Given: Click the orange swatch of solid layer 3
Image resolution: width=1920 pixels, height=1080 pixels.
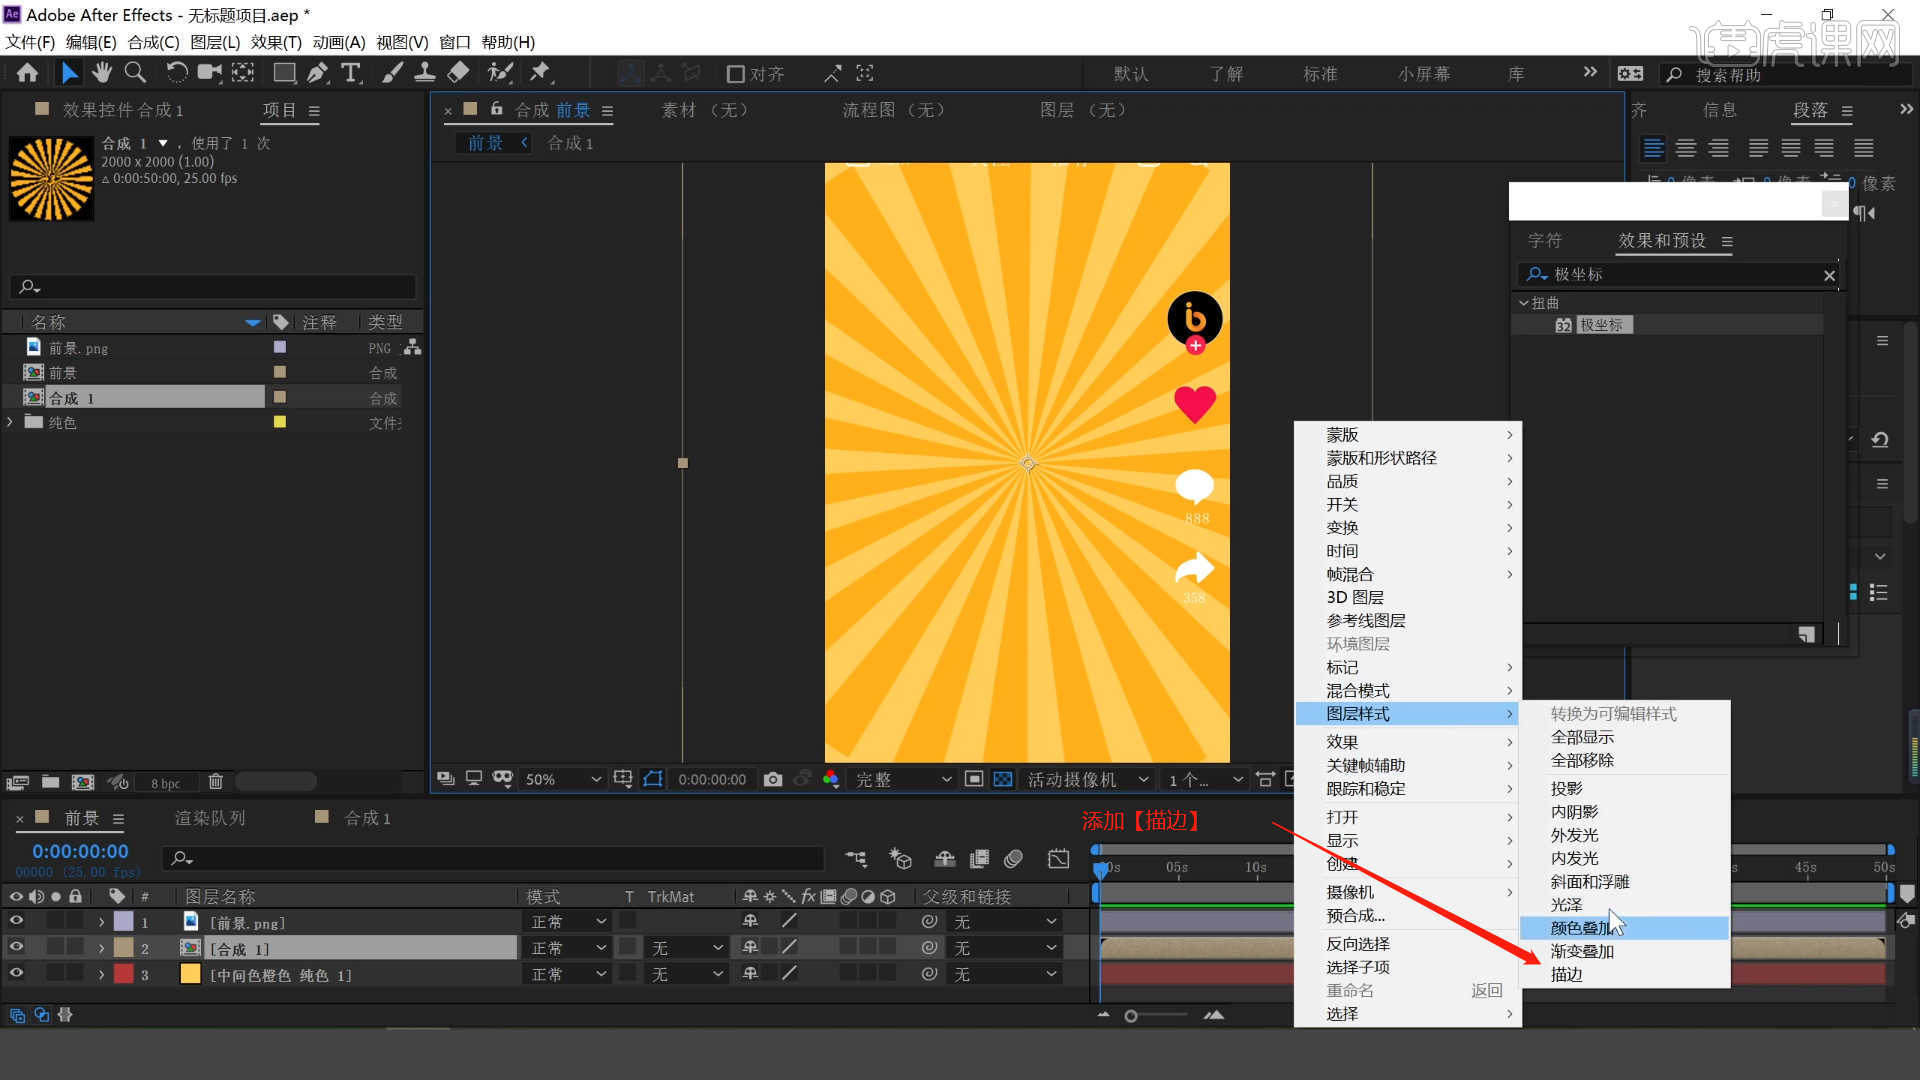Looking at the screenshot, I should 190,974.
